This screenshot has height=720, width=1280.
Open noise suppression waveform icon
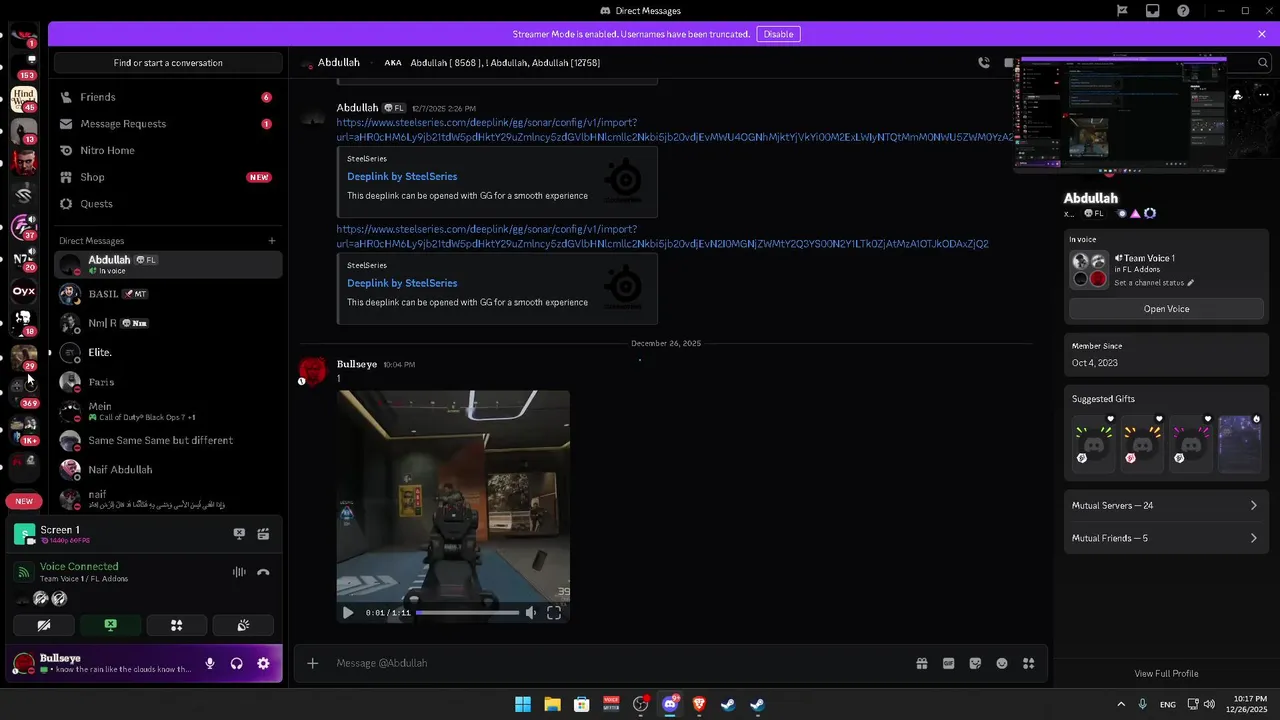[x=239, y=572]
